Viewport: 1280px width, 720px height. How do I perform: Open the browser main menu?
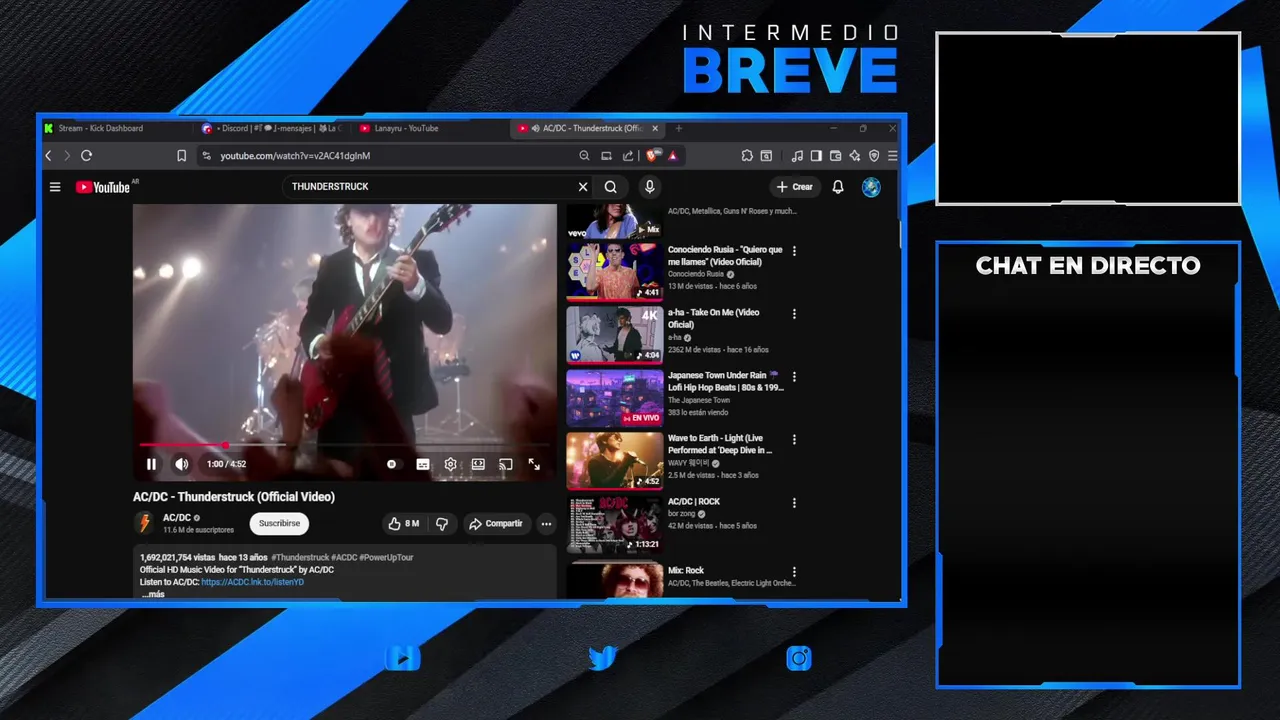click(x=892, y=156)
